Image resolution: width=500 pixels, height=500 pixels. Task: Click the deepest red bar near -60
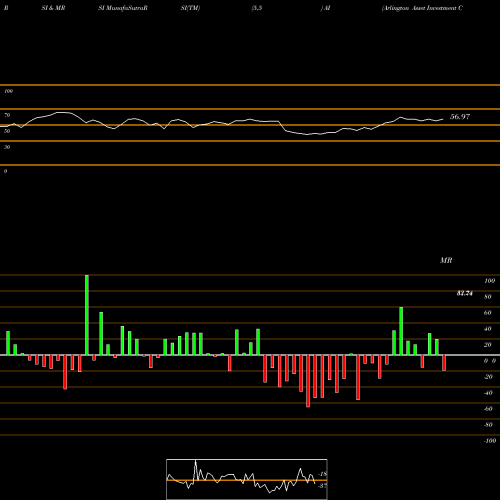tap(308, 381)
